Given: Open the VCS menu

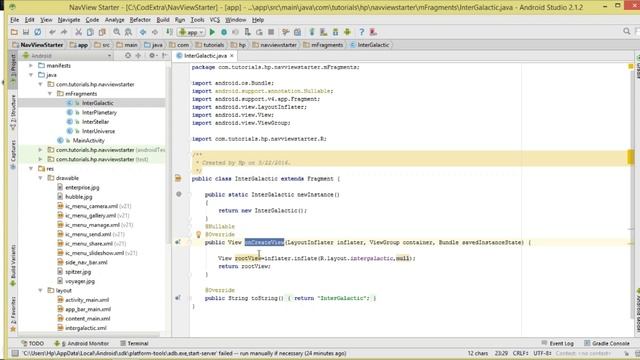Looking at the screenshot, I should (x=215, y=20).
